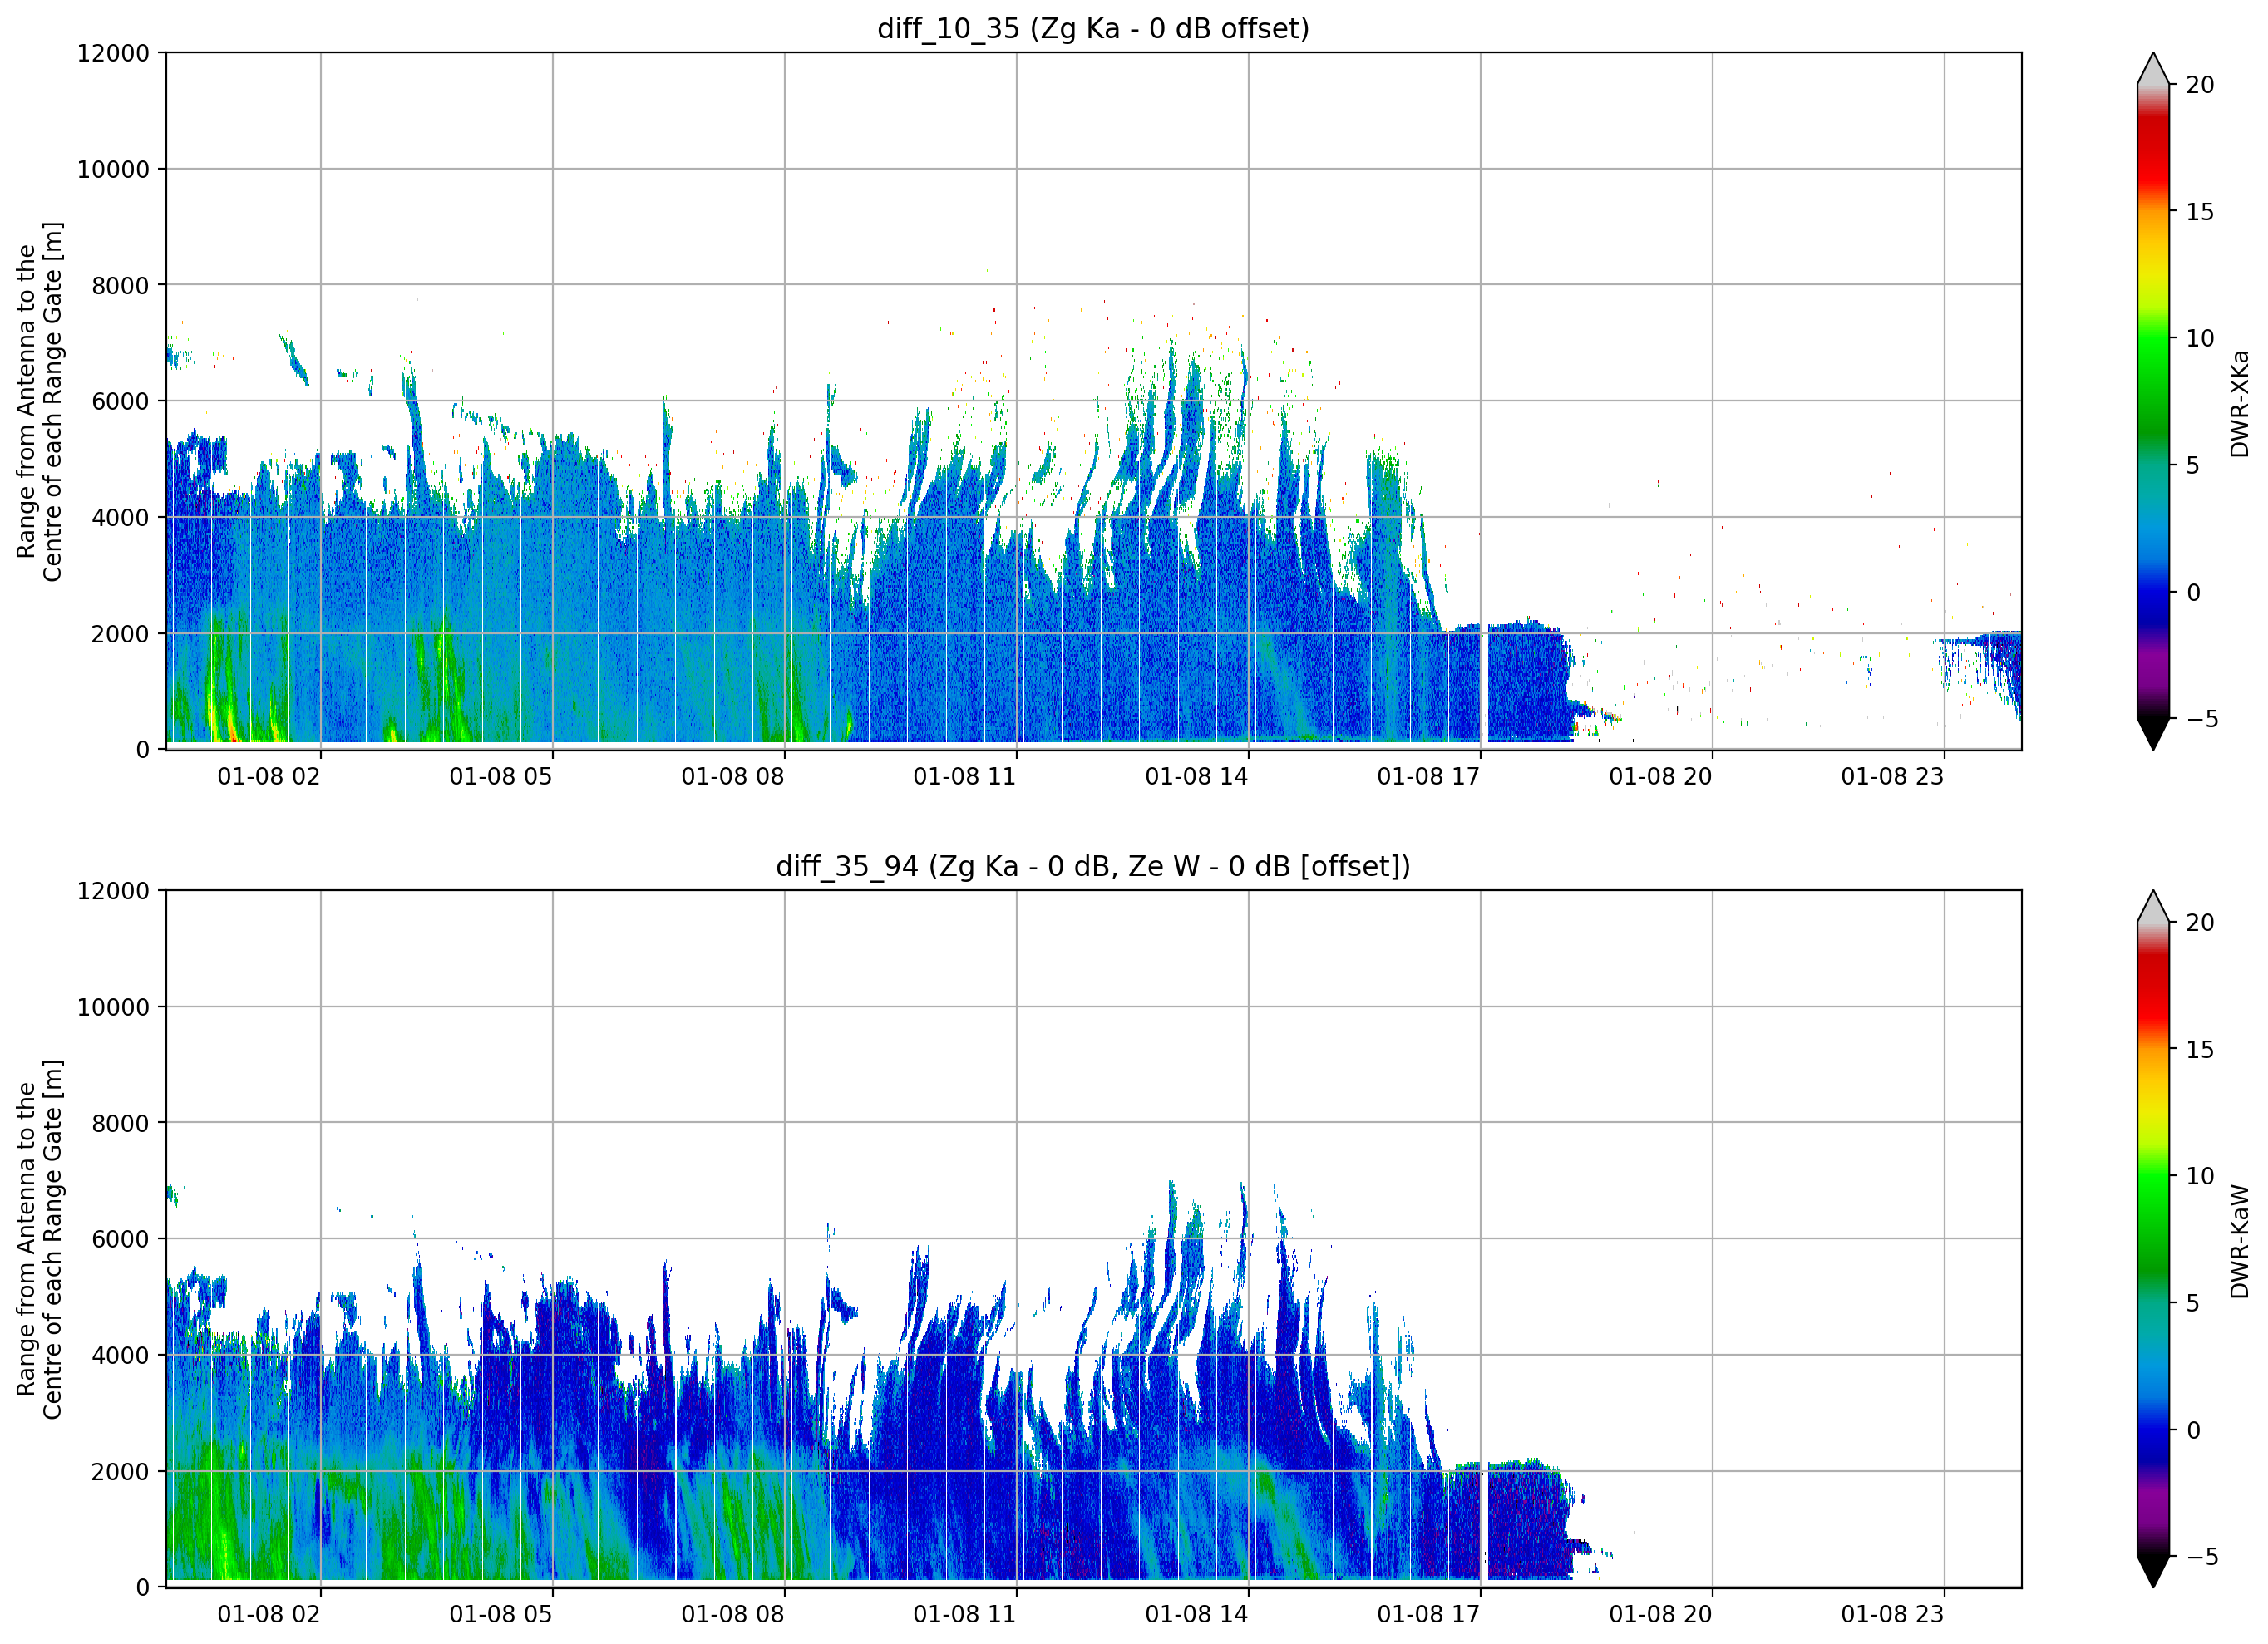Click top plot y-axis label 6000
2268x1644 pixels.
click(x=120, y=402)
